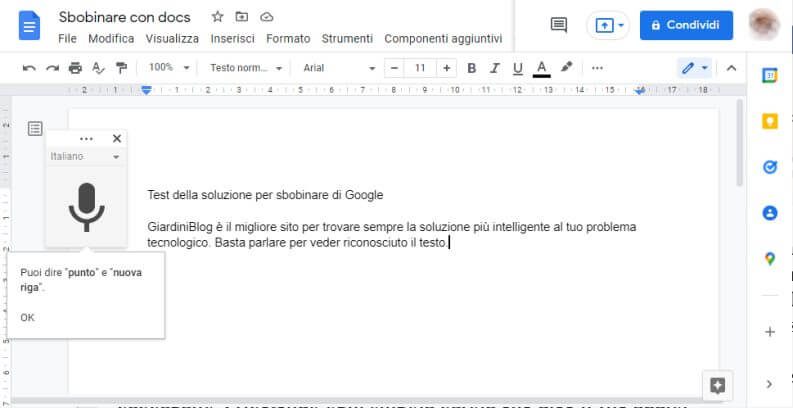Increase font size with plus button

(447, 68)
